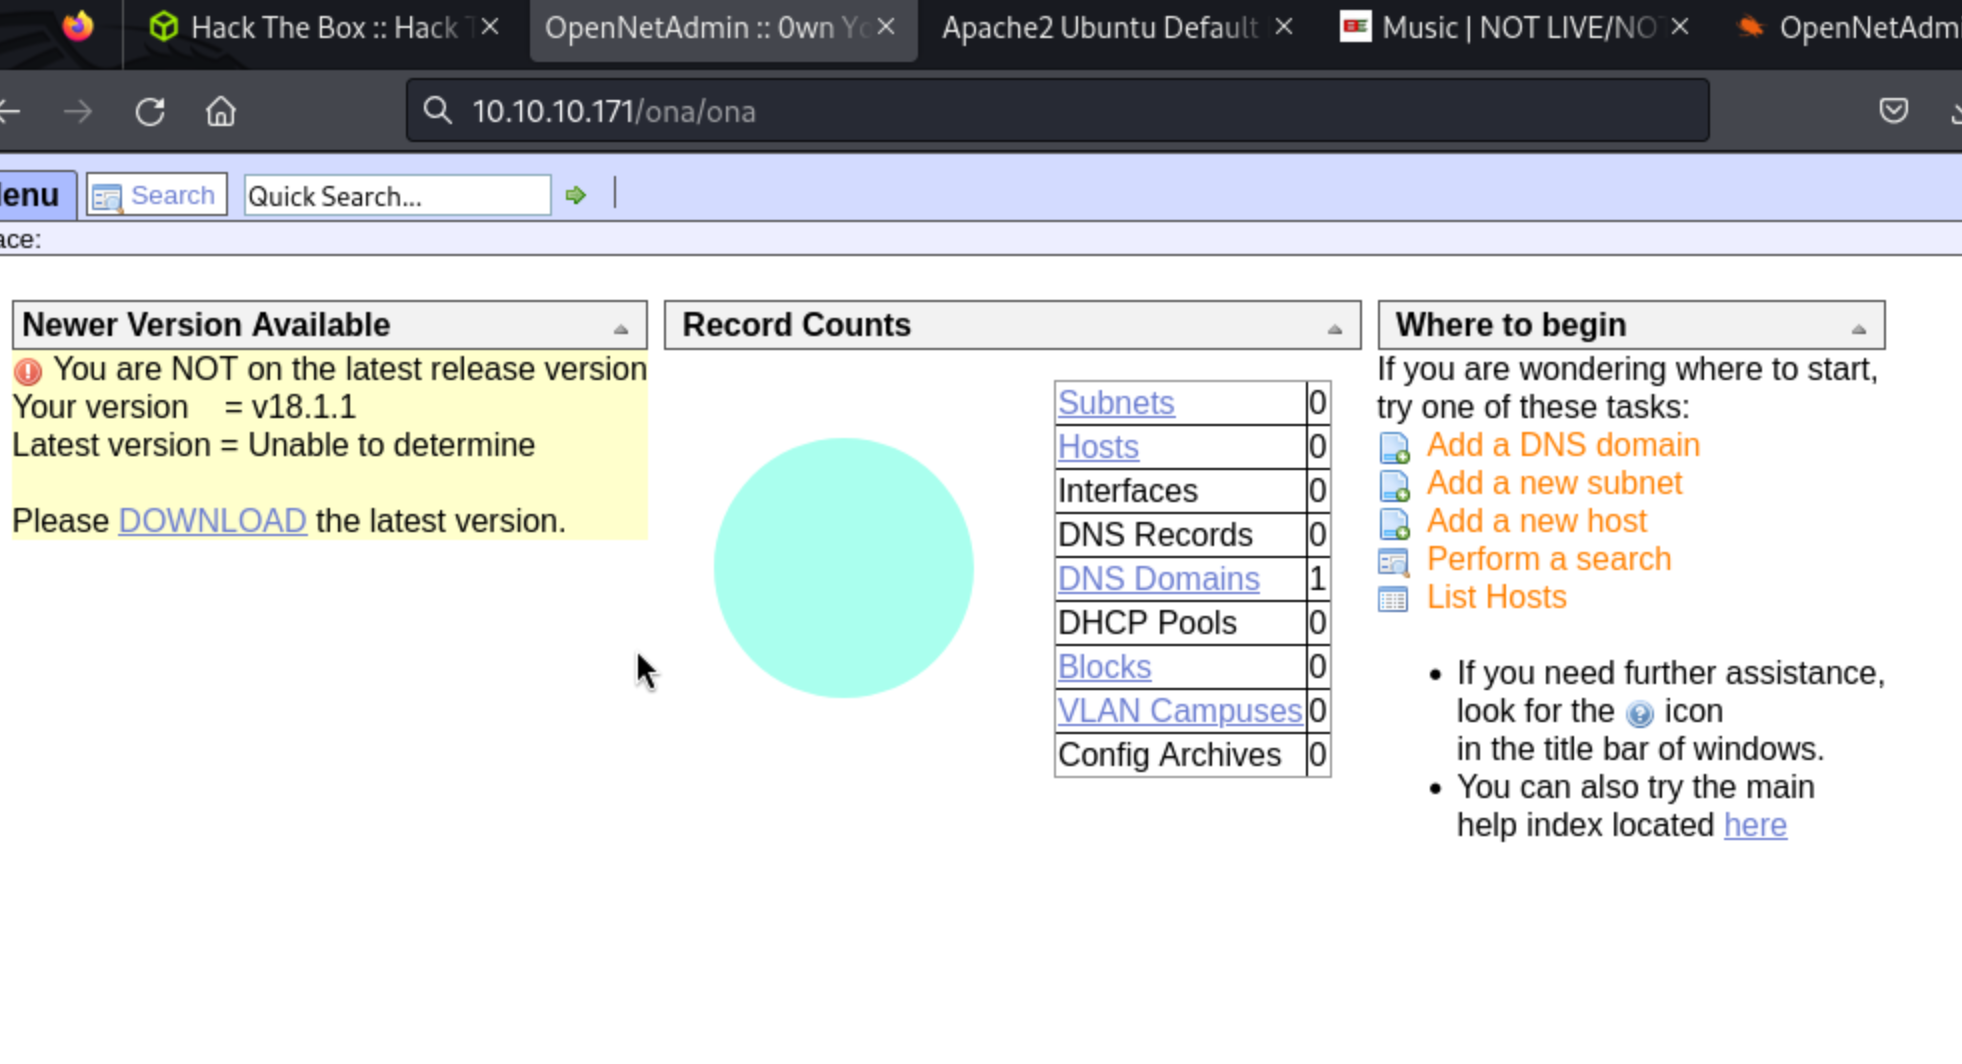Screen dimensions: 1962x1064
Task: Close the OpenNetAdmin Own Your tab
Action: (886, 27)
